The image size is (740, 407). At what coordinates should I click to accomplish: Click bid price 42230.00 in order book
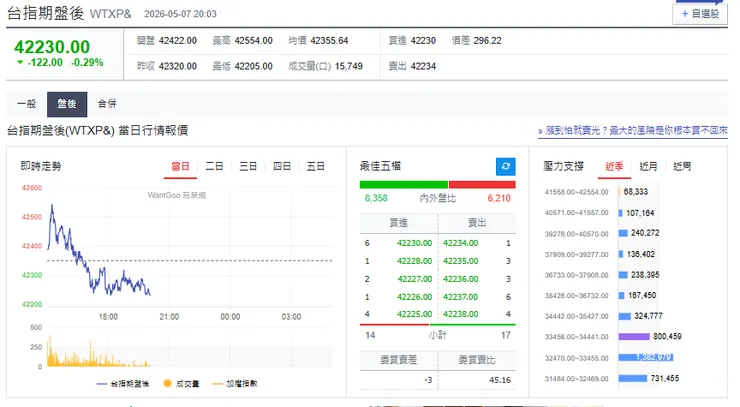pyautogui.click(x=414, y=243)
